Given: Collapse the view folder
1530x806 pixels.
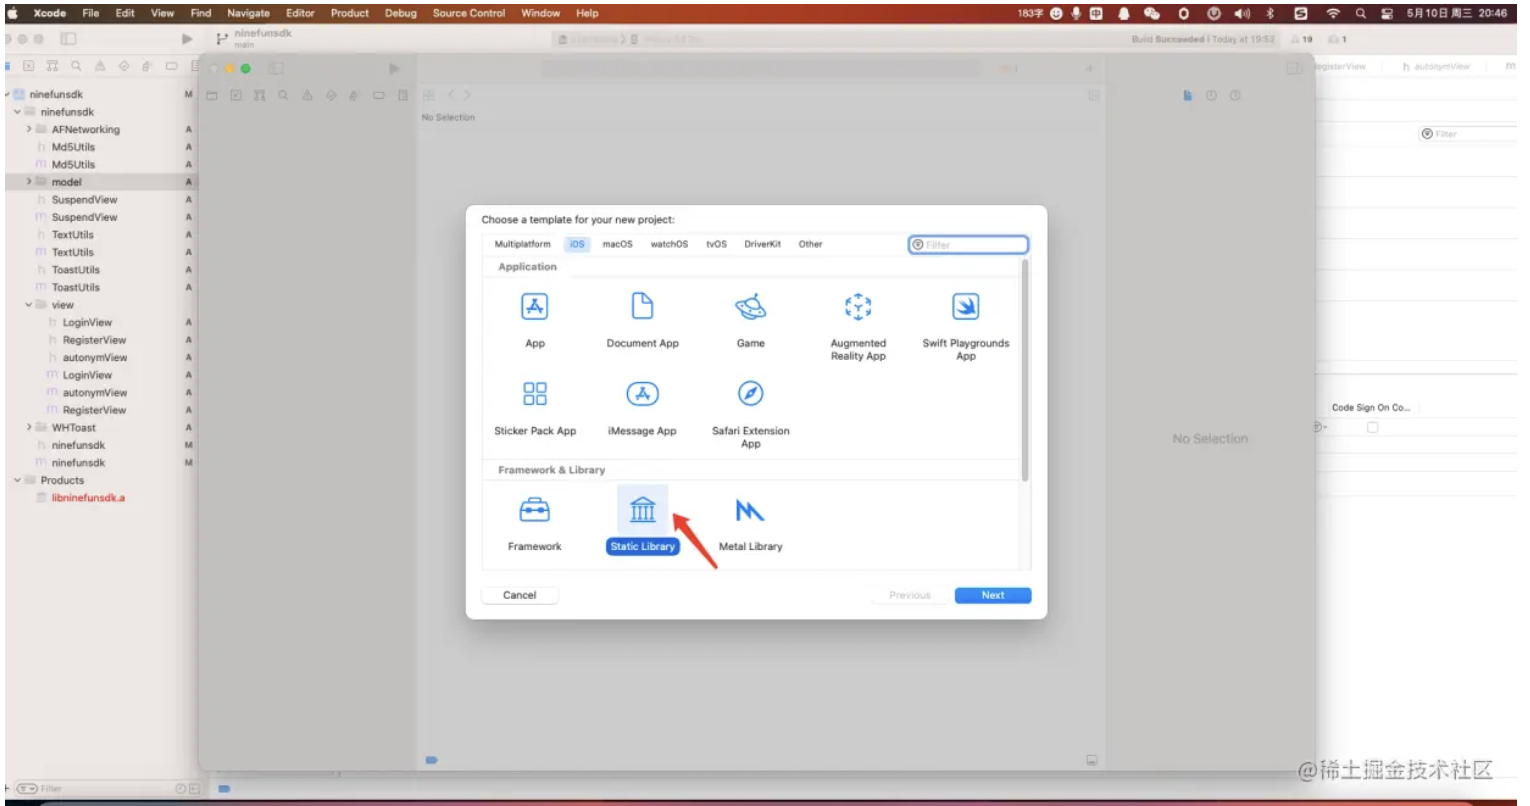Looking at the screenshot, I should click(28, 305).
